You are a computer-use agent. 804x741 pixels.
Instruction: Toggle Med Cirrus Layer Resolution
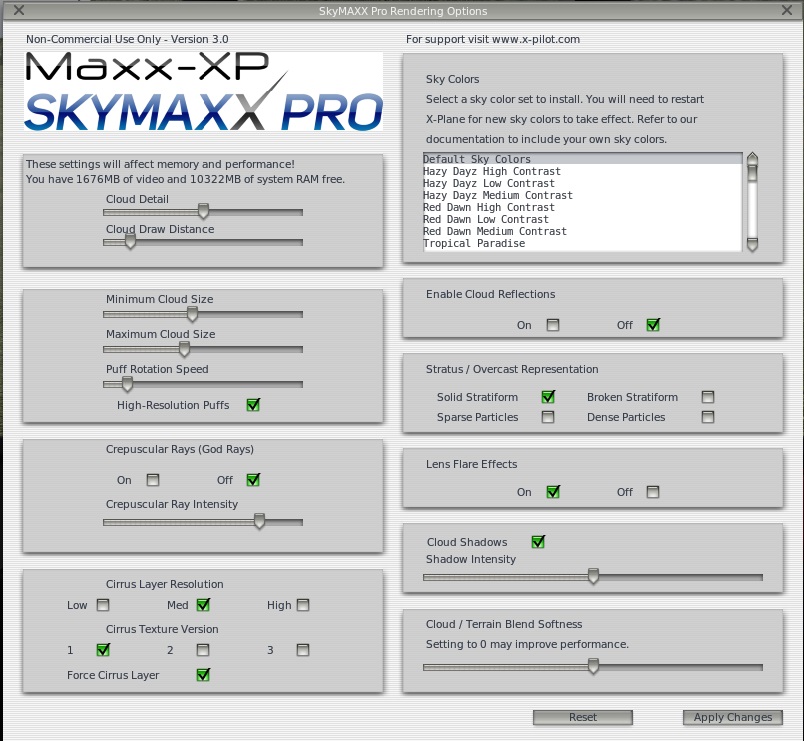(203, 605)
